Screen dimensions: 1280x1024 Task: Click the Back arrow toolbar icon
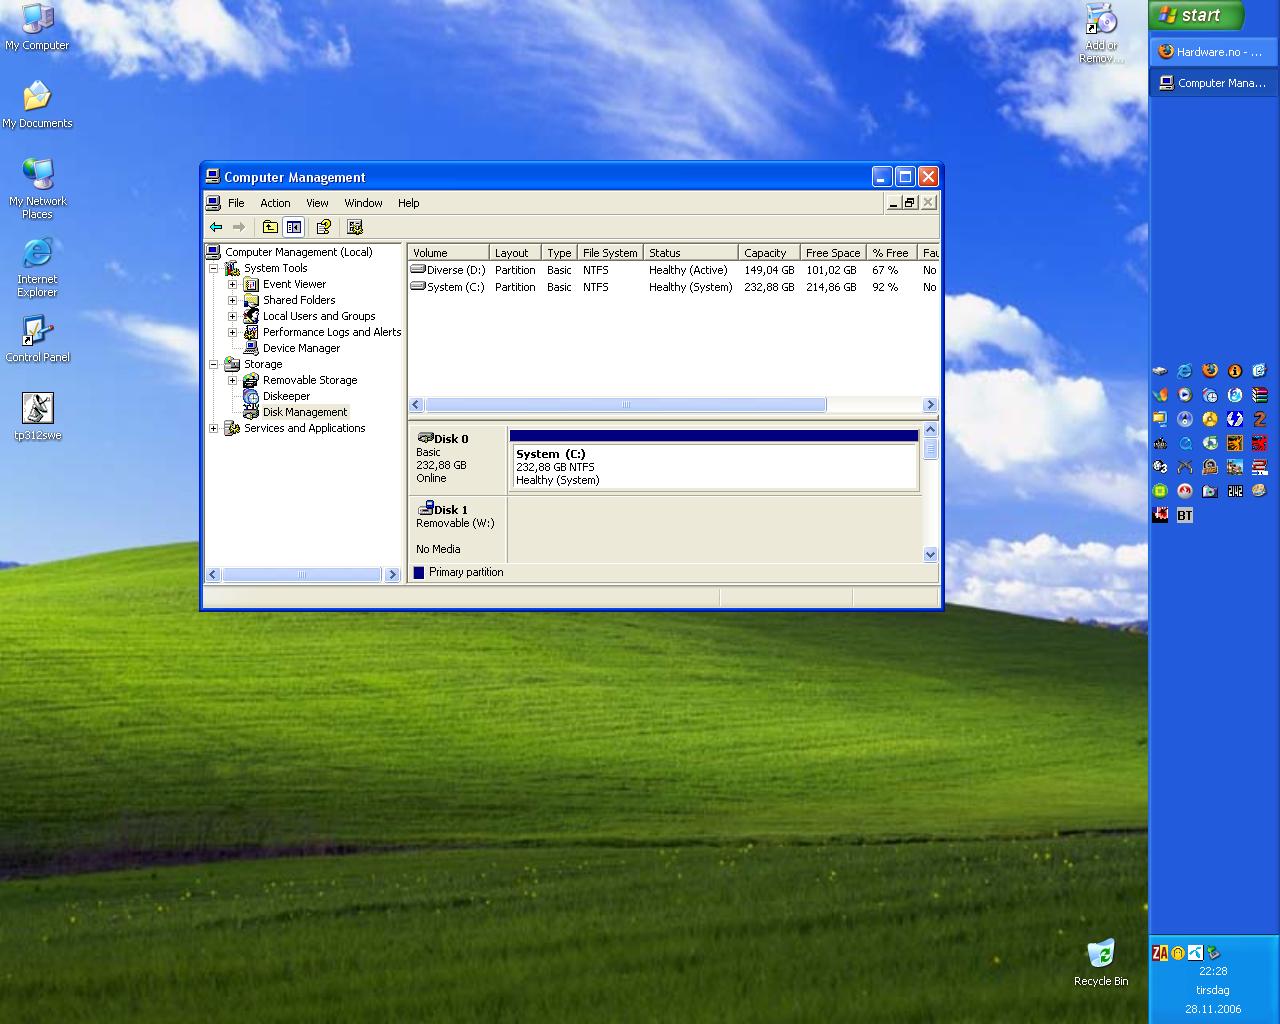(x=216, y=227)
